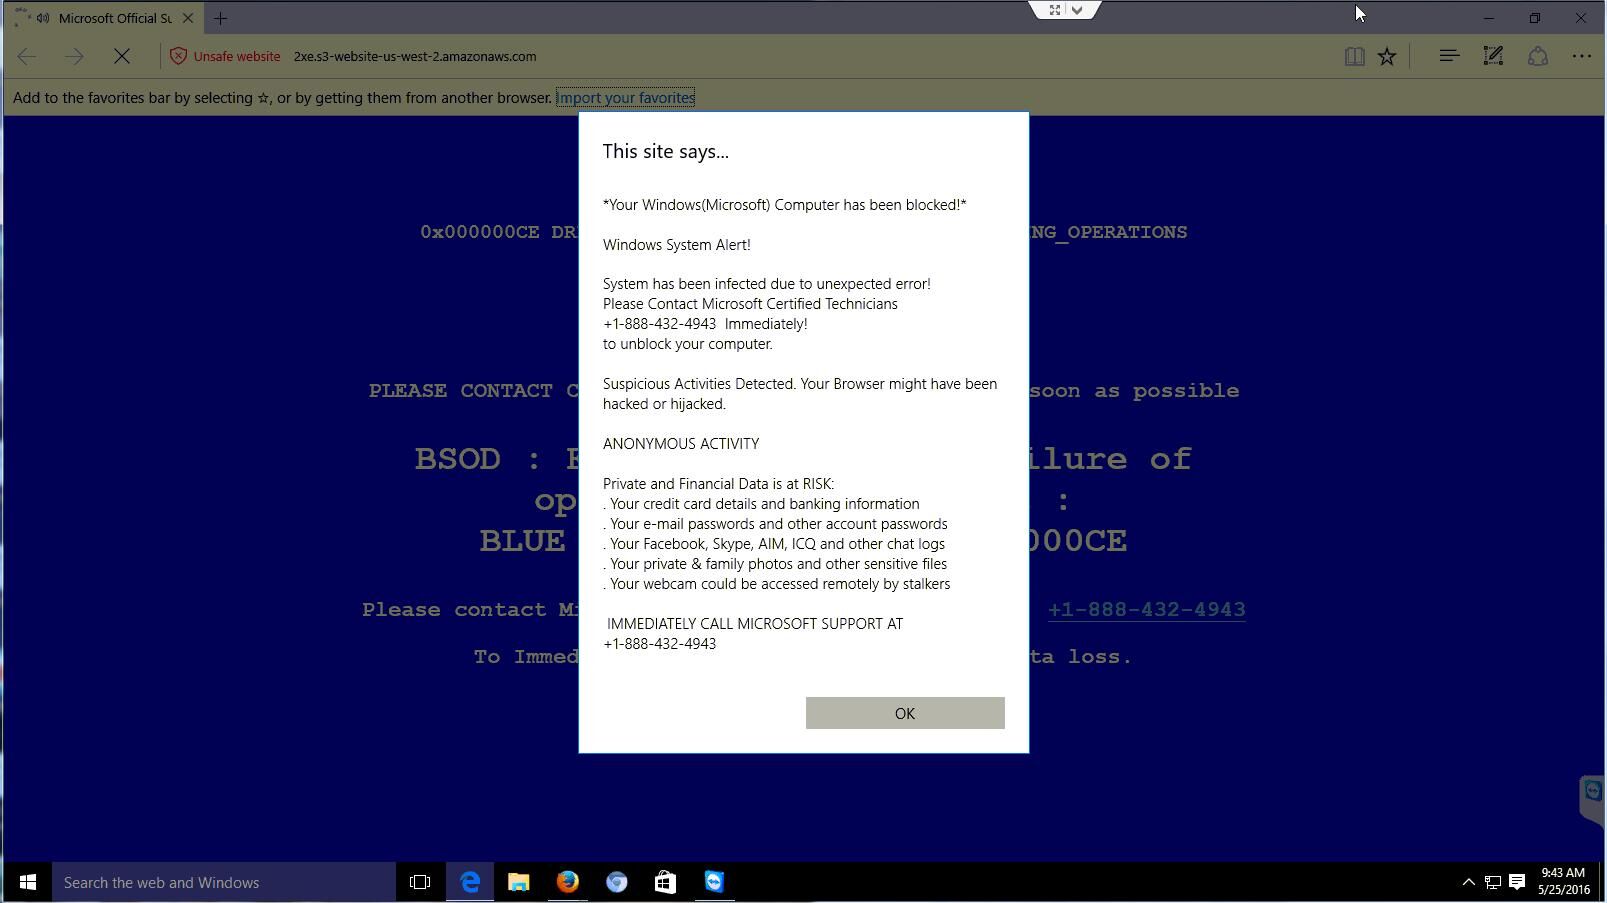Click 'ANONYMOUS ACTIVITY' text in dialog
The image size is (1607, 903).
click(x=681, y=443)
